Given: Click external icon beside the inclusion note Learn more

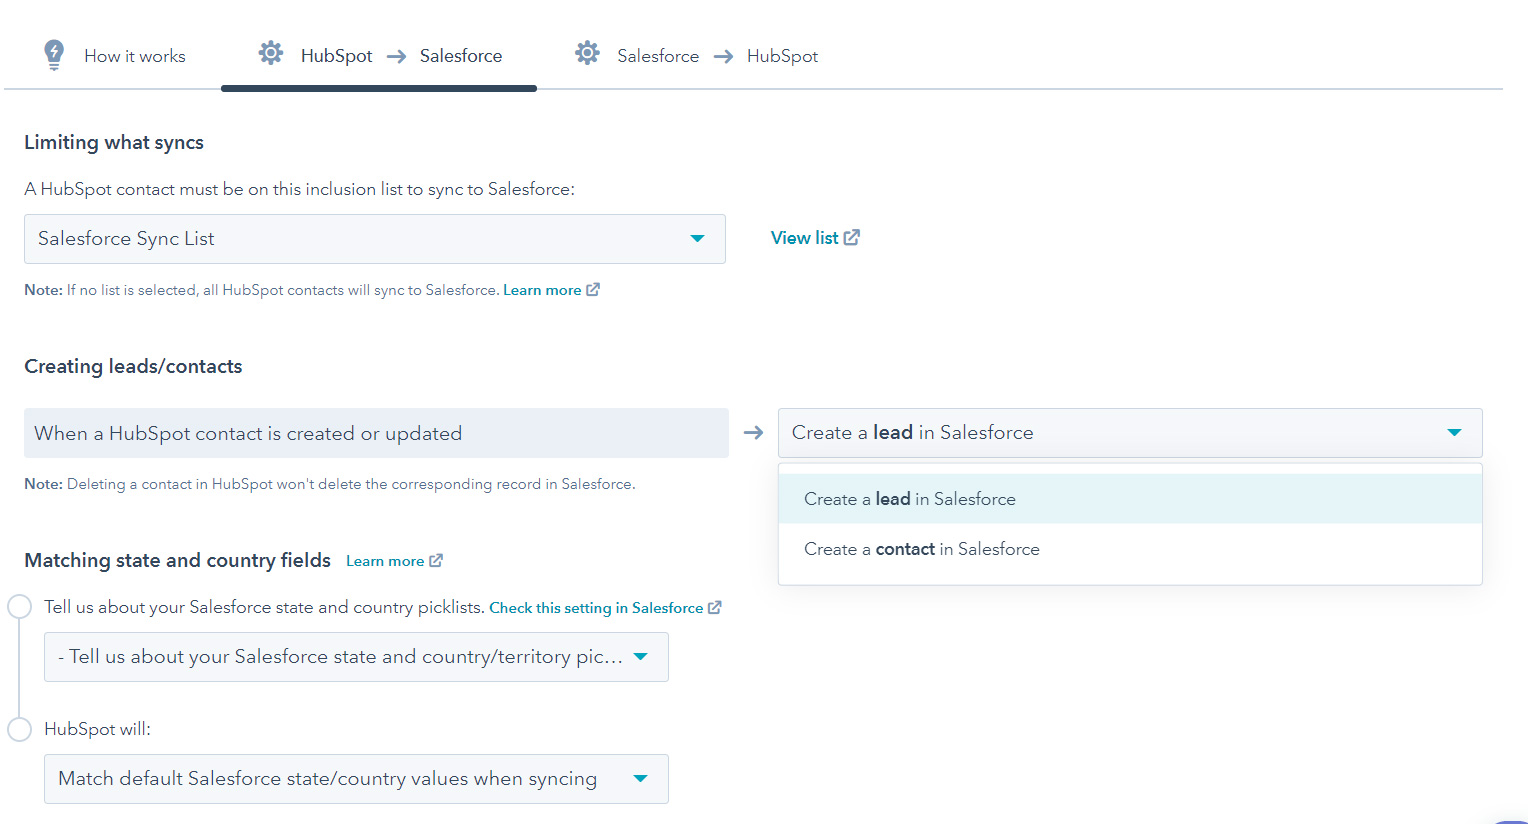Looking at the screenshot, I should coord(593,289).
